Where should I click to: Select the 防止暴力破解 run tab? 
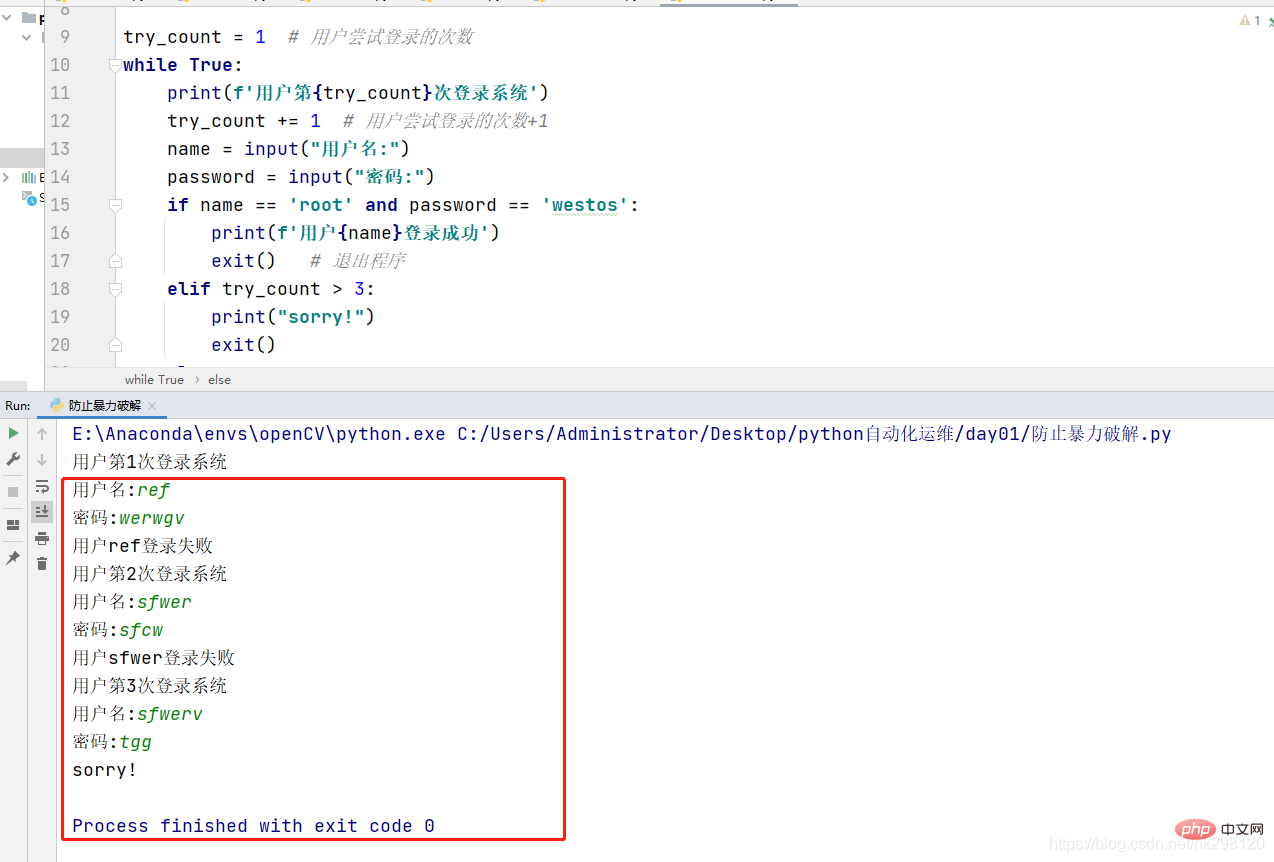click(x=104, y=406)
